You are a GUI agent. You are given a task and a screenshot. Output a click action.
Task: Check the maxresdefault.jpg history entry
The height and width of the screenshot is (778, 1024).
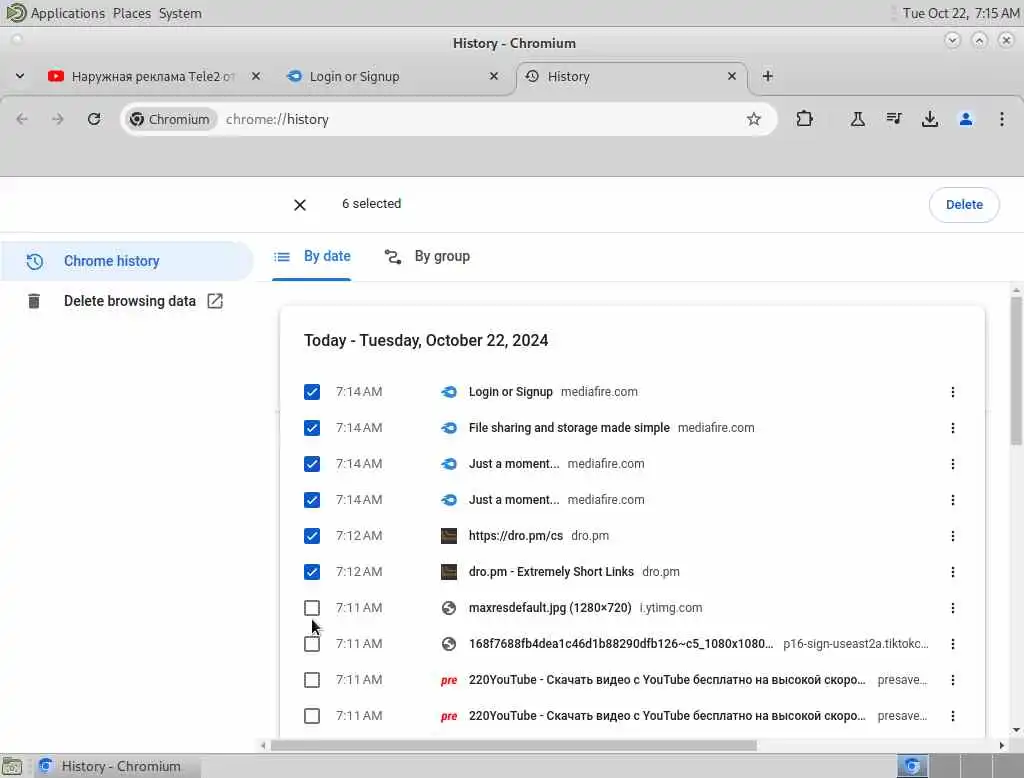pyautogui.click(x=312, y=608)
